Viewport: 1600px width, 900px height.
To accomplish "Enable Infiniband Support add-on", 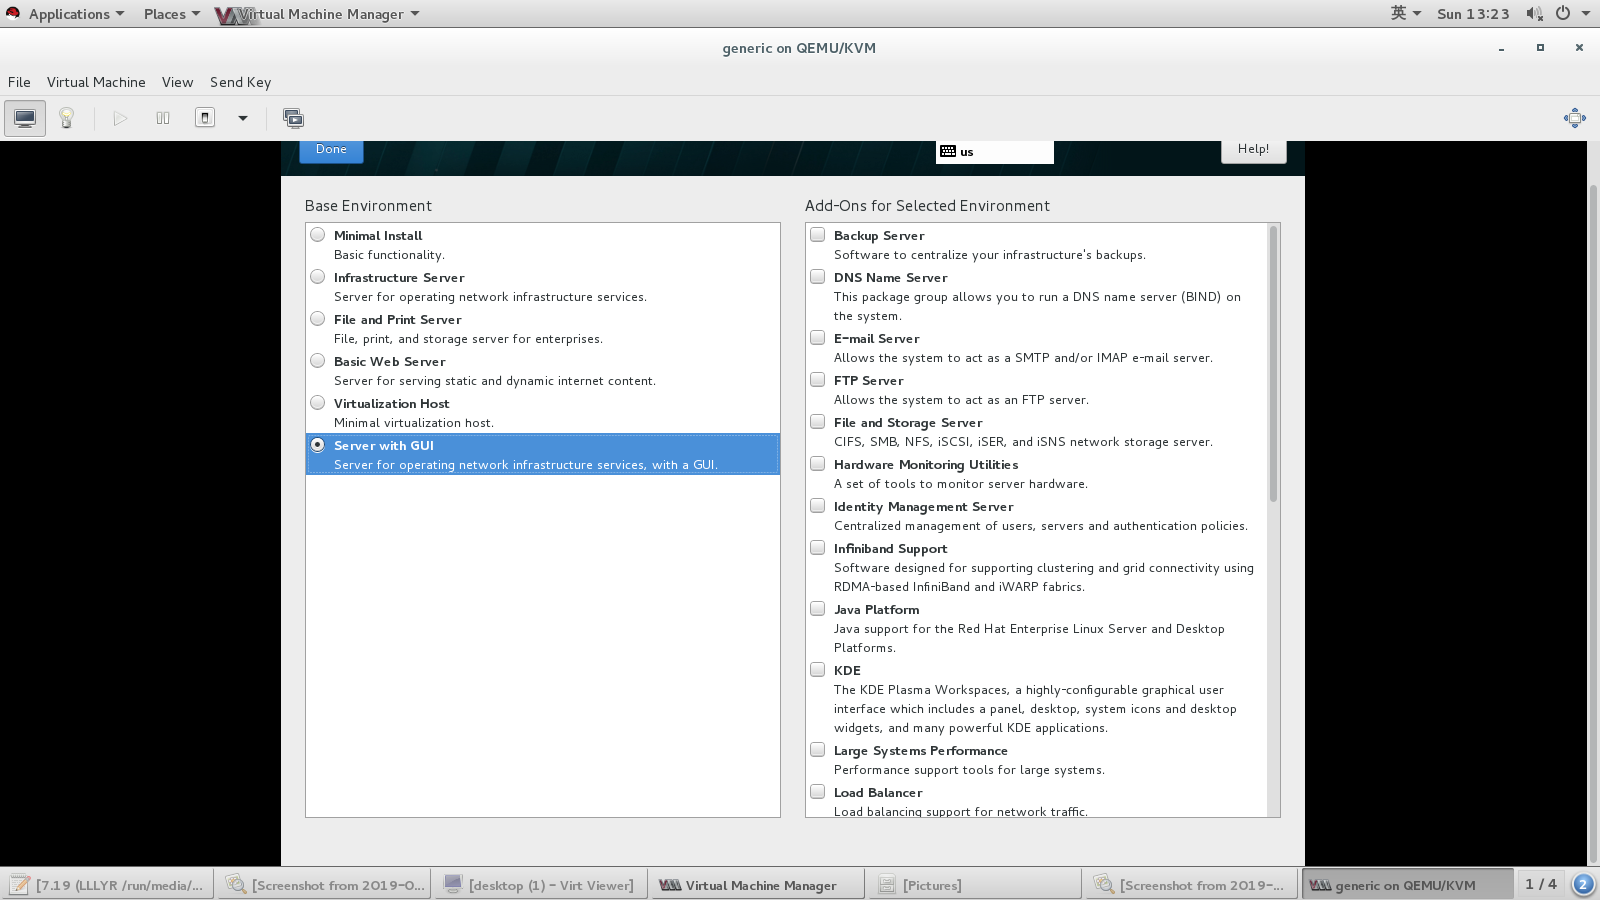I will pos(817,548).
